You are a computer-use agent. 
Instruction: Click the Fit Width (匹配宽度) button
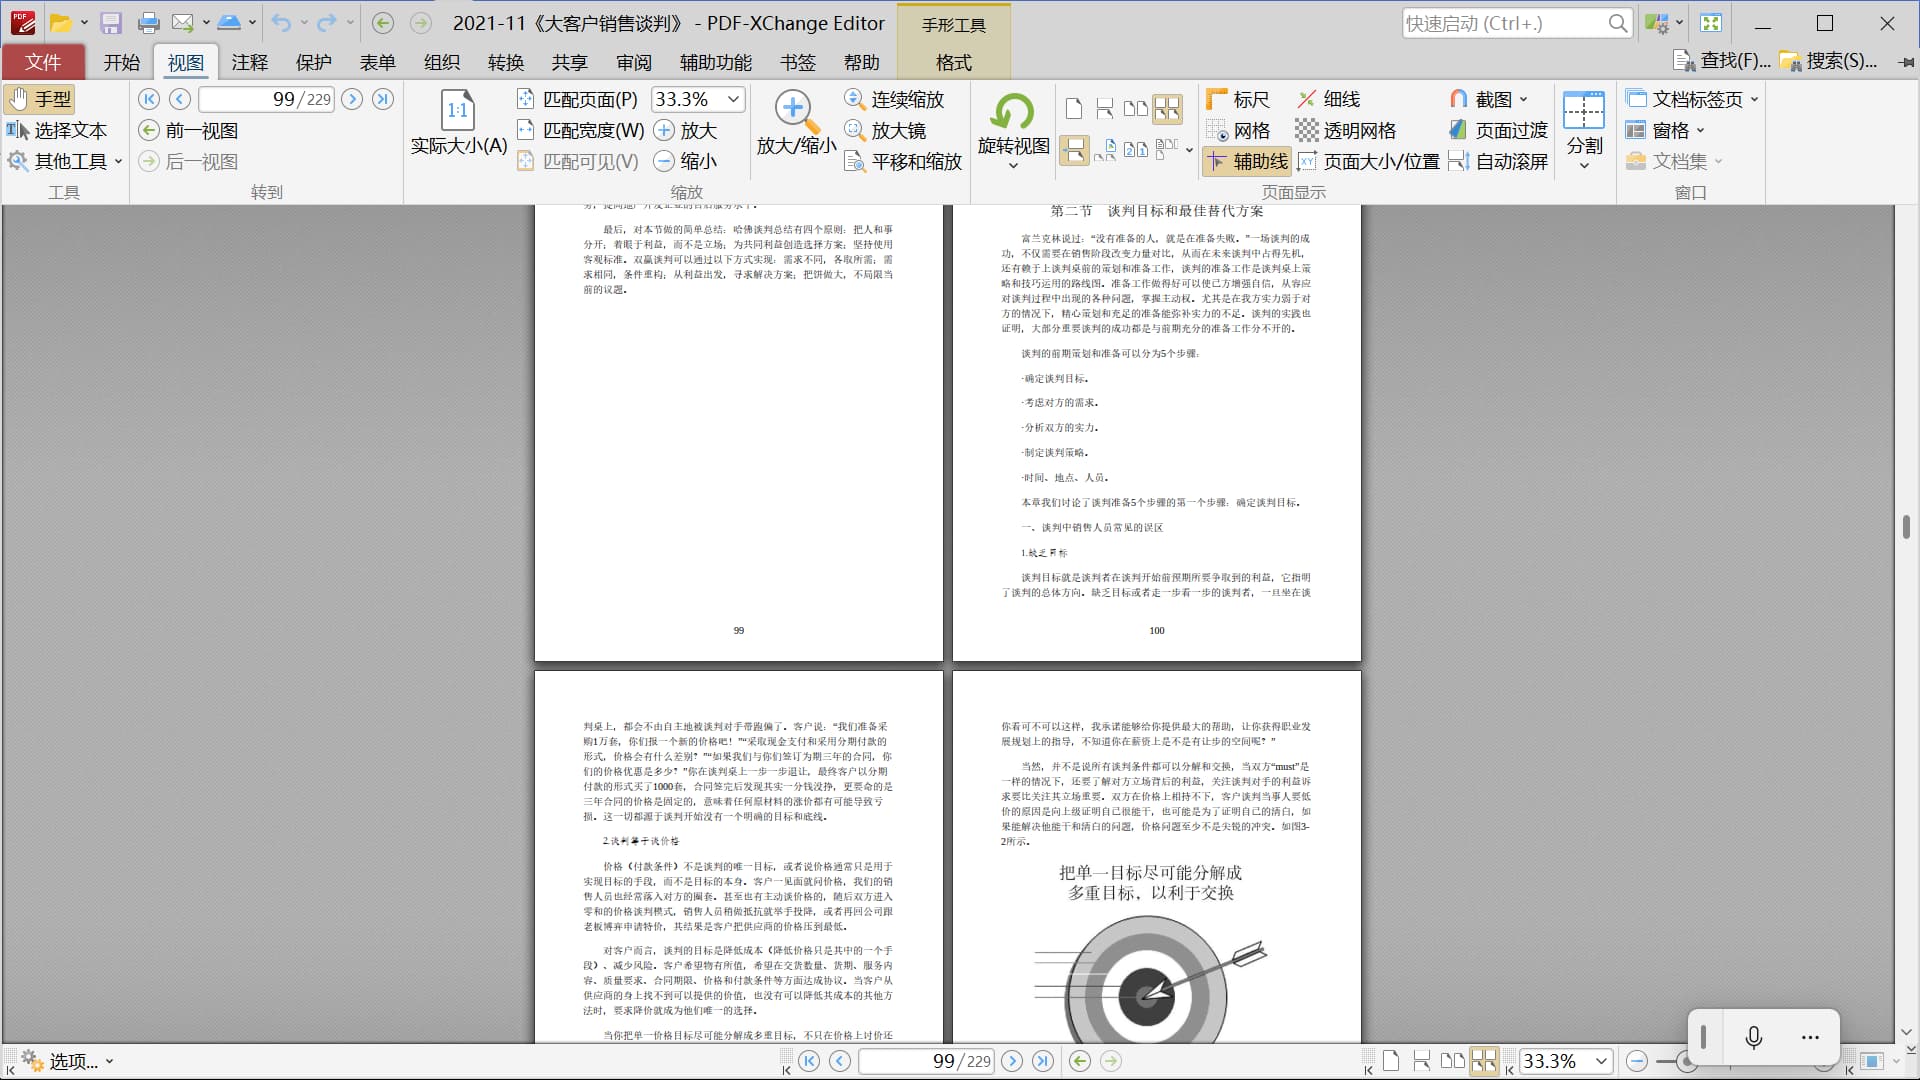tap(581, 130)
